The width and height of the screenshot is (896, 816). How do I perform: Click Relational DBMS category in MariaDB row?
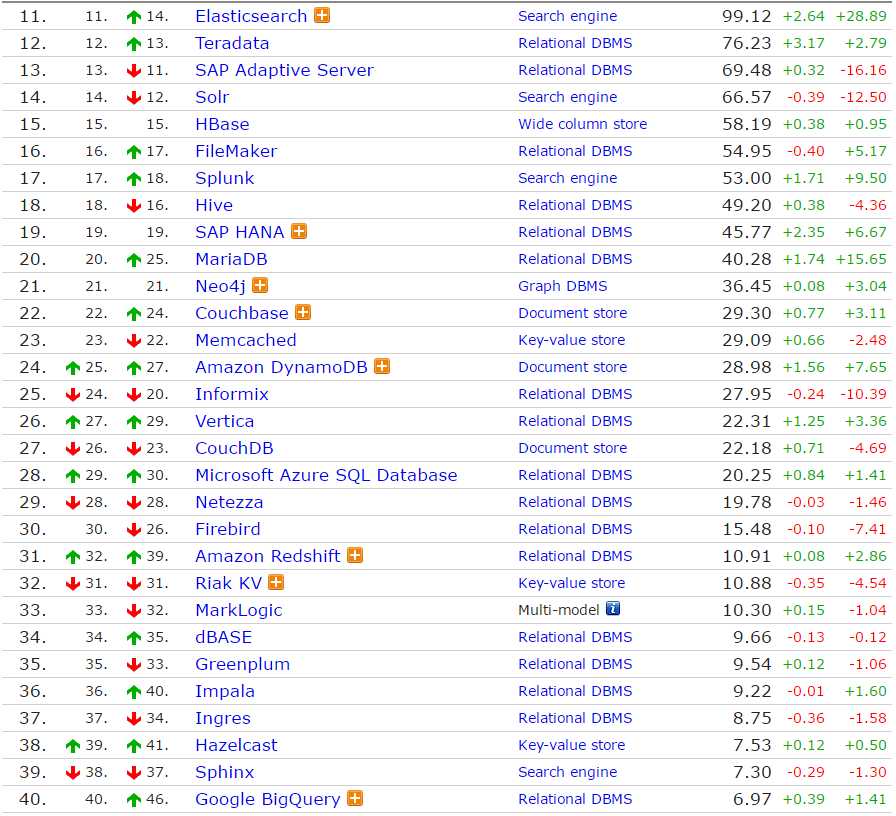click(x=575, y=259)
